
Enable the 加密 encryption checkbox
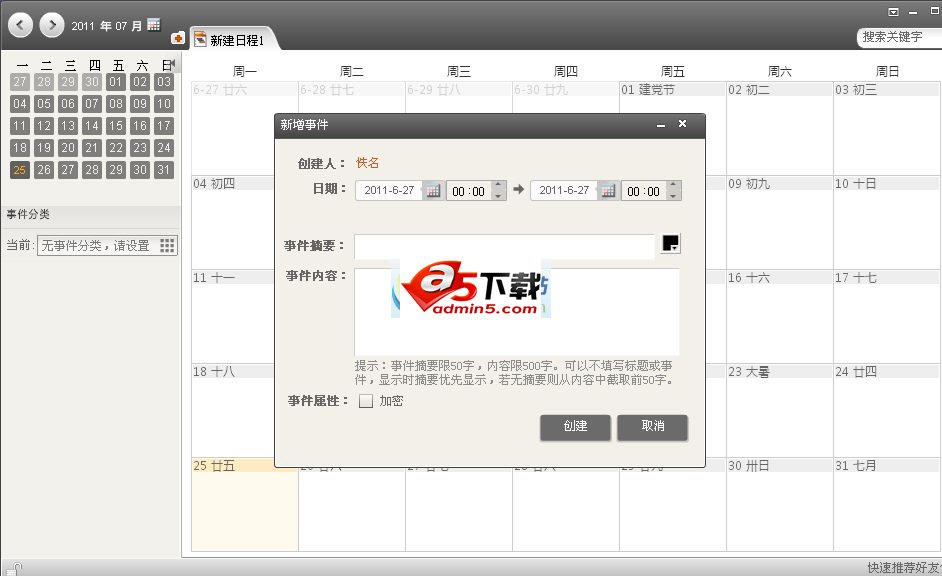(366, 401)
